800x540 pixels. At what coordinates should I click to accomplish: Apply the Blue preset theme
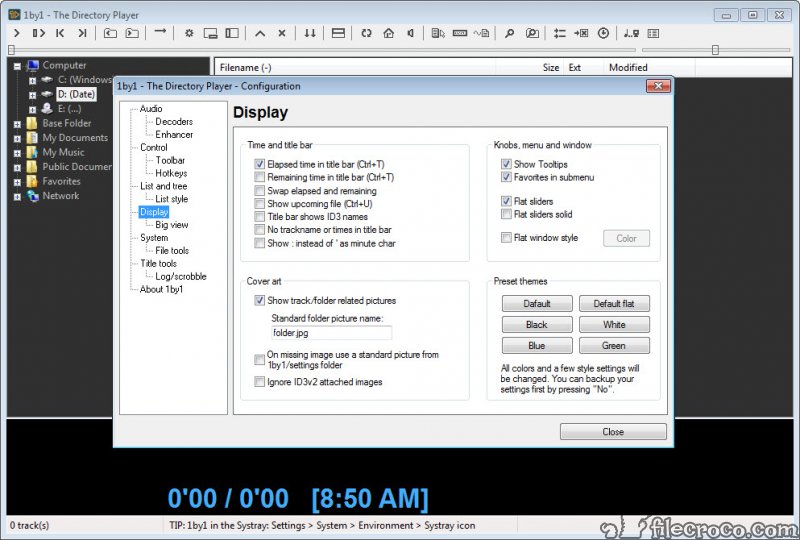tap(537, 346)
